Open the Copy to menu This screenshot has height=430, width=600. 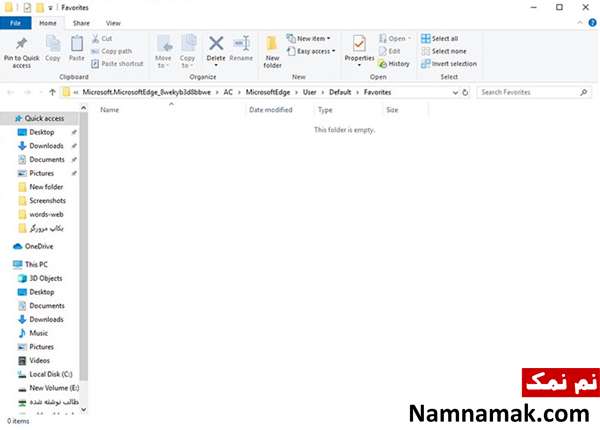click(x=188, y=52)
